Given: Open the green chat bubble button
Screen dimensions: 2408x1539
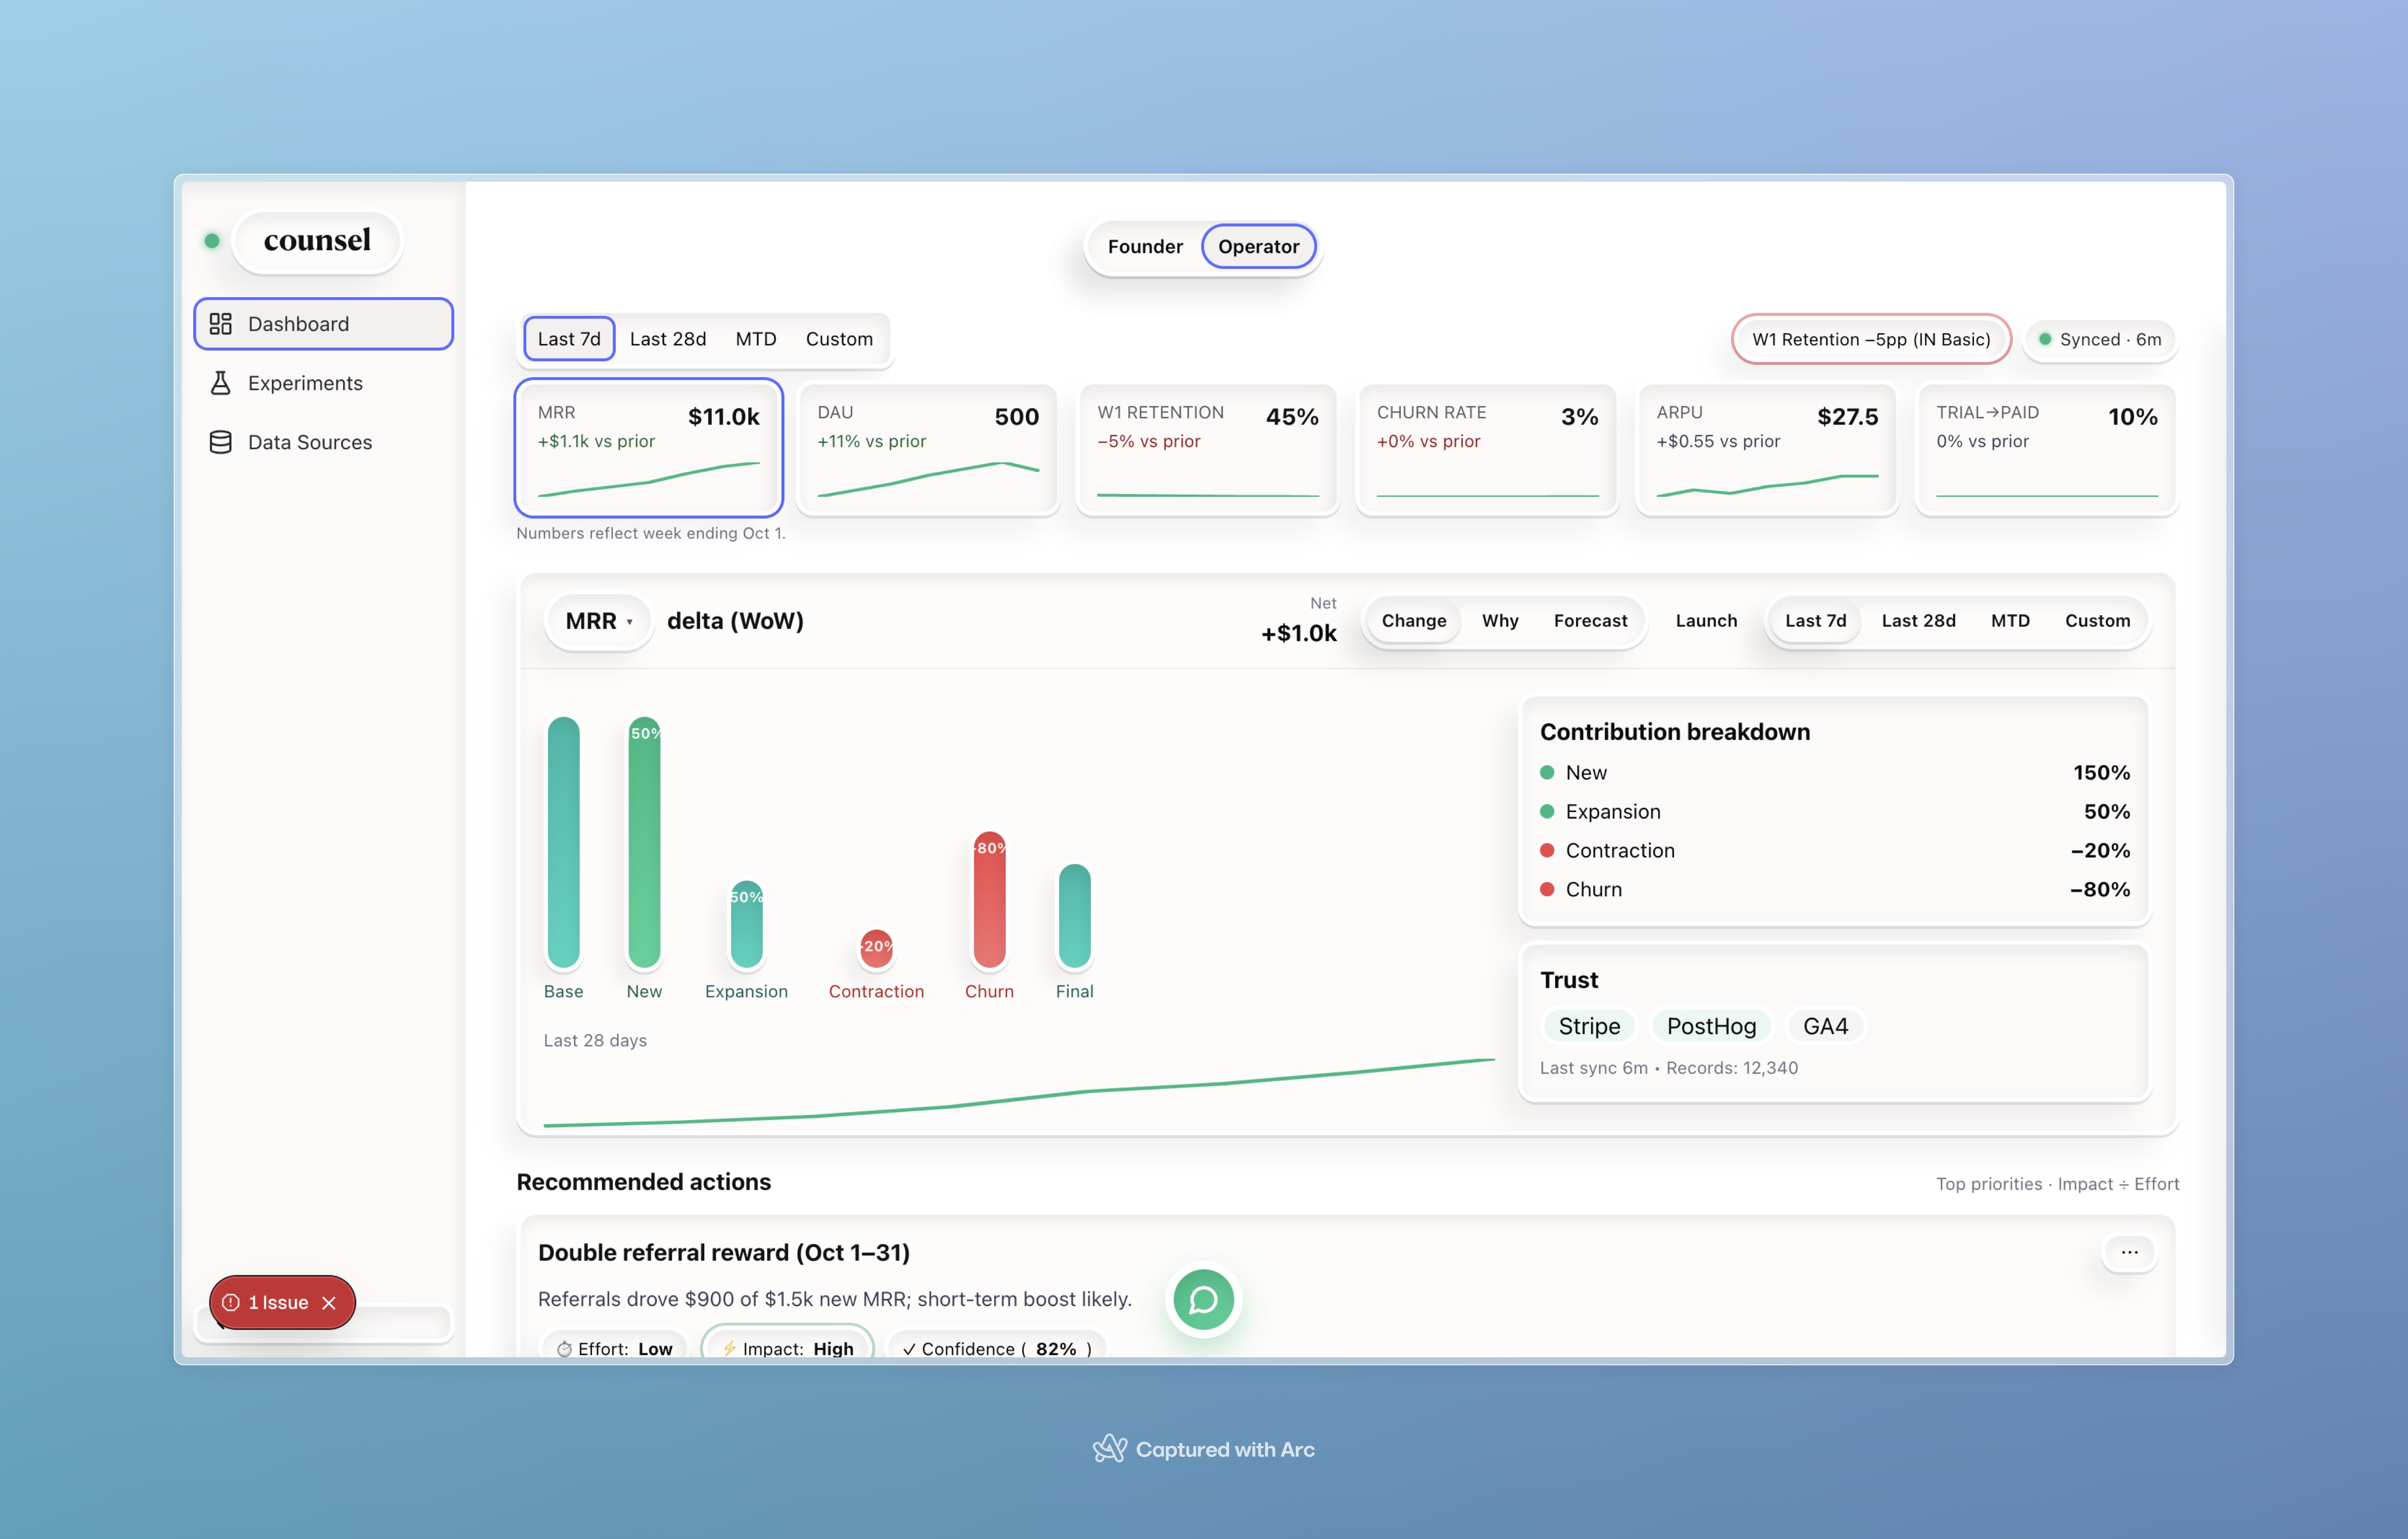Looking at the screenshot, I should (x=1203, y=1299).
